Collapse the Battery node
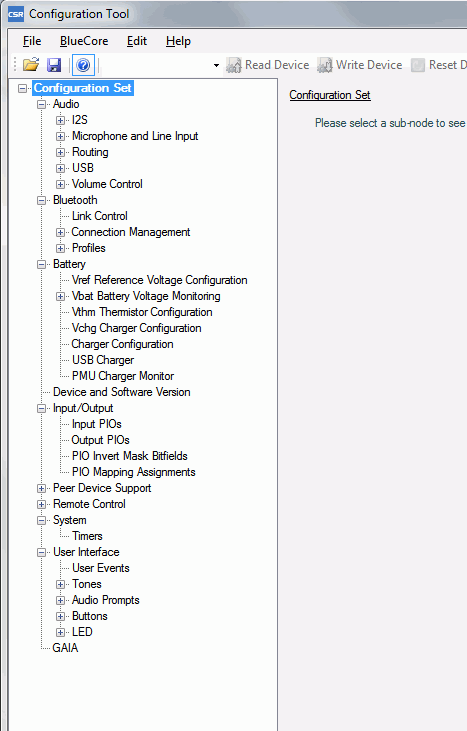Screen dimensions: 467x731 point(41,264)
